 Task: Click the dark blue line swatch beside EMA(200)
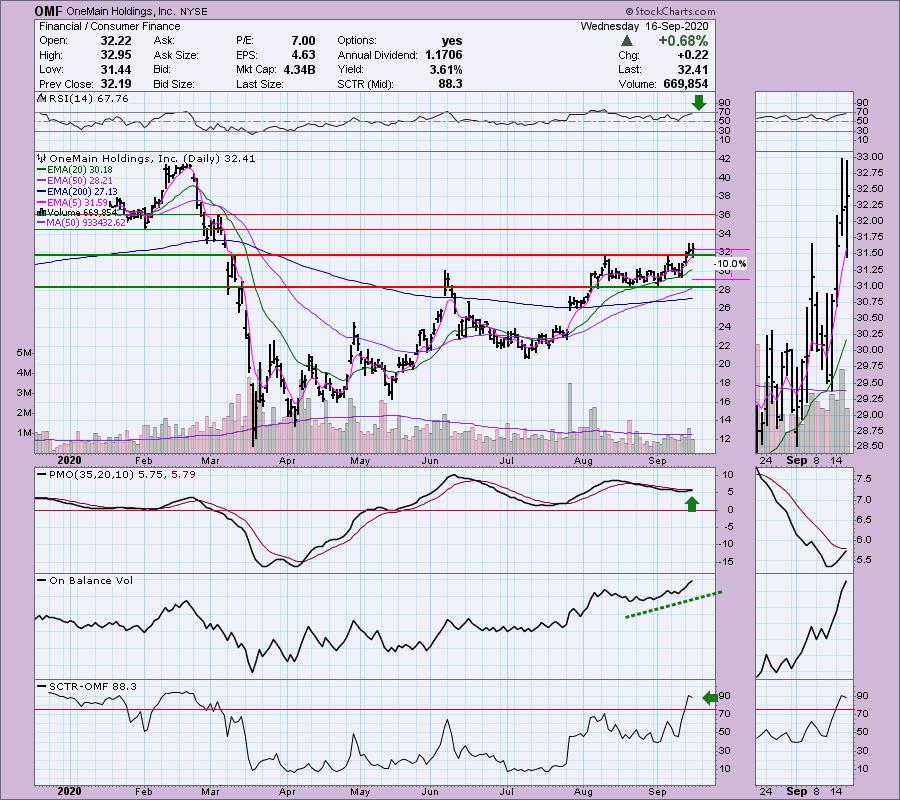click(41, 192)
